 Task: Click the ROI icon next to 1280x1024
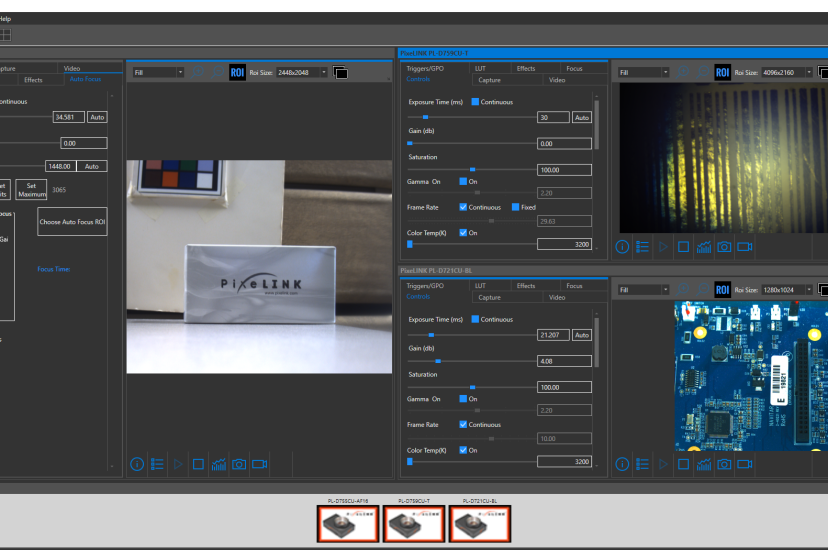point(722,289)
